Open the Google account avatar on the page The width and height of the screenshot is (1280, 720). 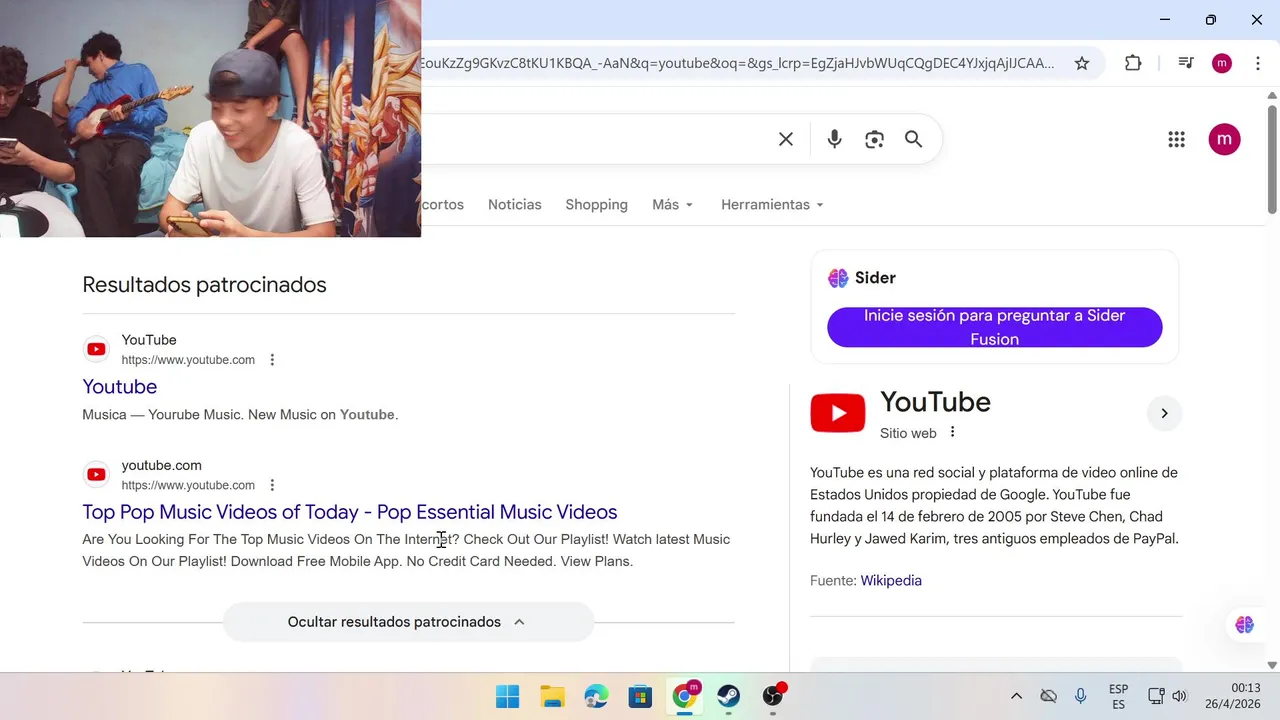coord(1224,140)
